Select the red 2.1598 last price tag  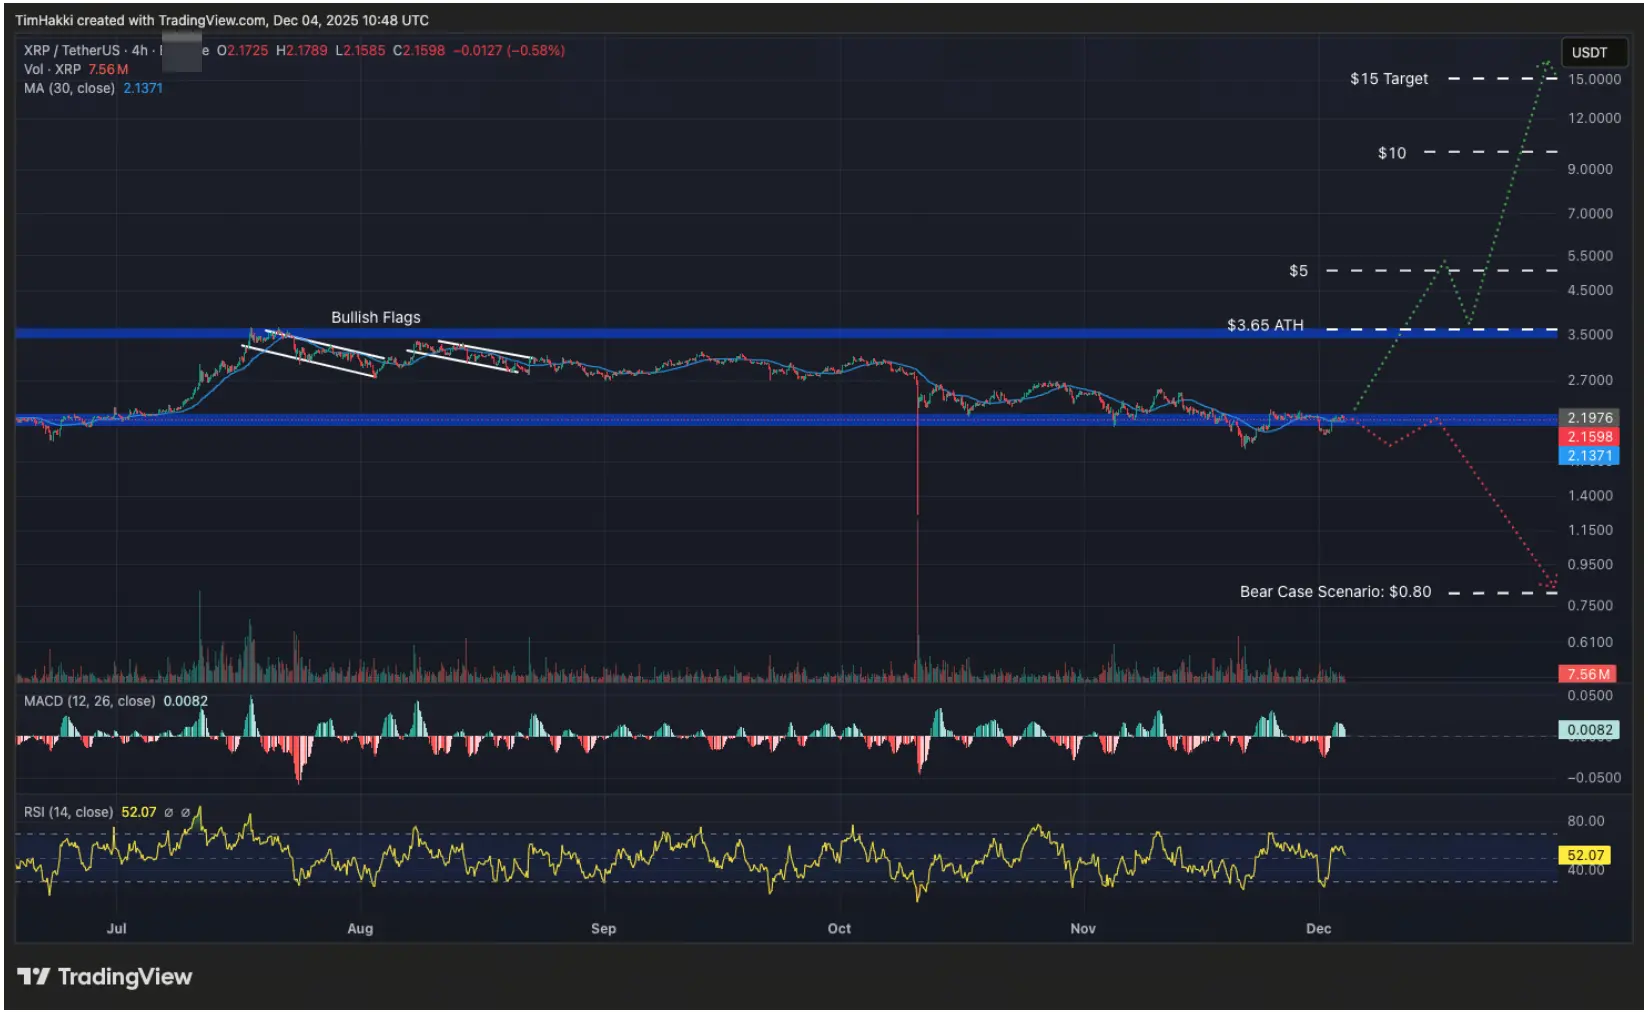click(x=1592, y=437)
